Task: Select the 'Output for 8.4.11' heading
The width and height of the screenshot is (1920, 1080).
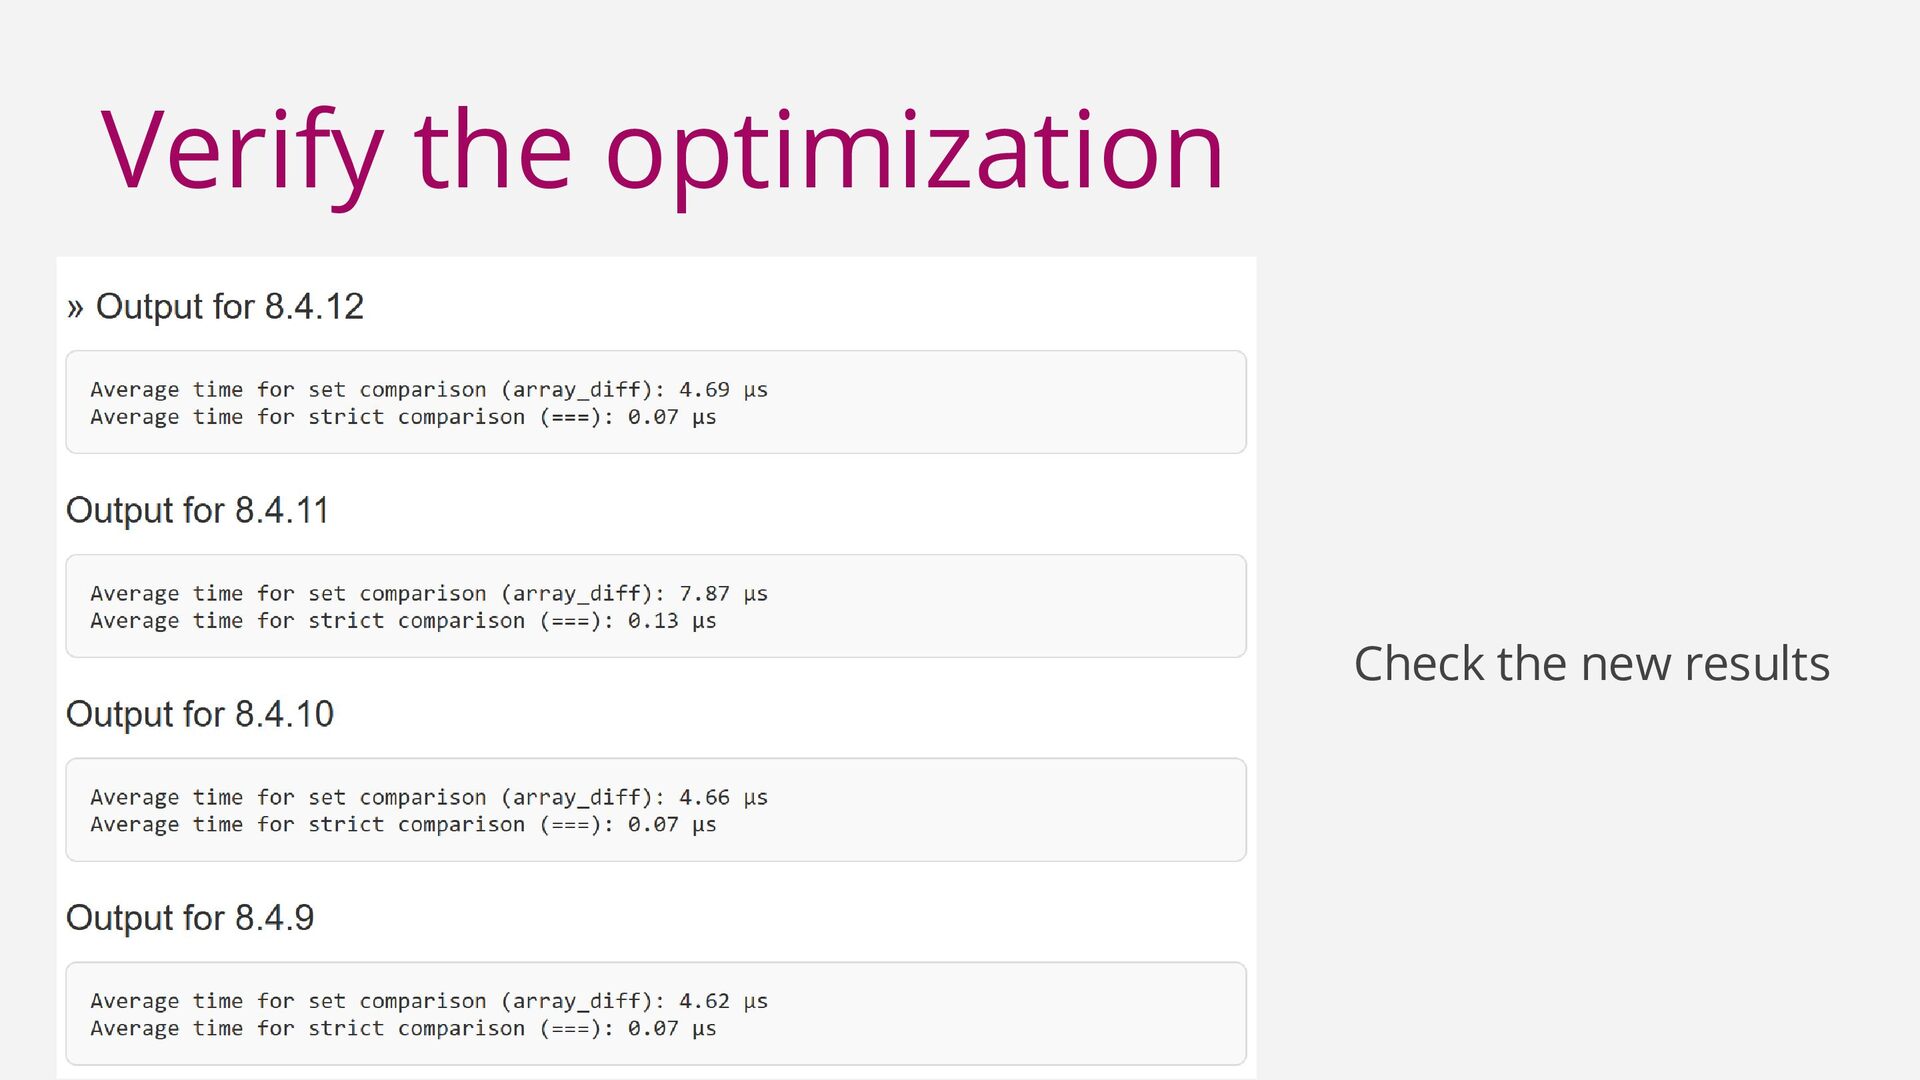Action: pyautogui.click(x=197, y=510)
